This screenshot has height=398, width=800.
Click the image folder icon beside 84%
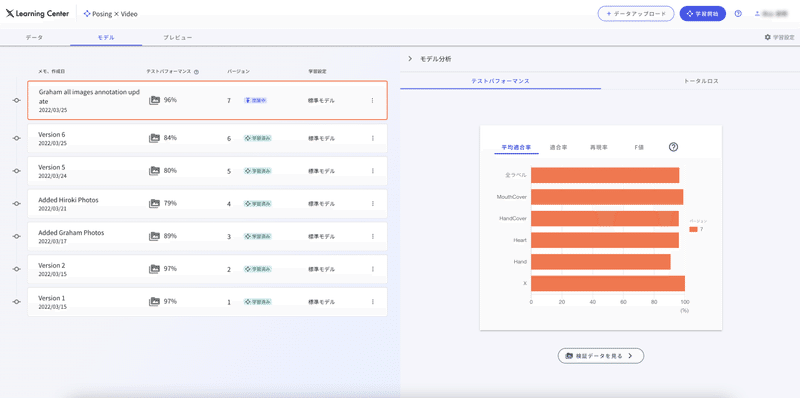coord(154,138)
